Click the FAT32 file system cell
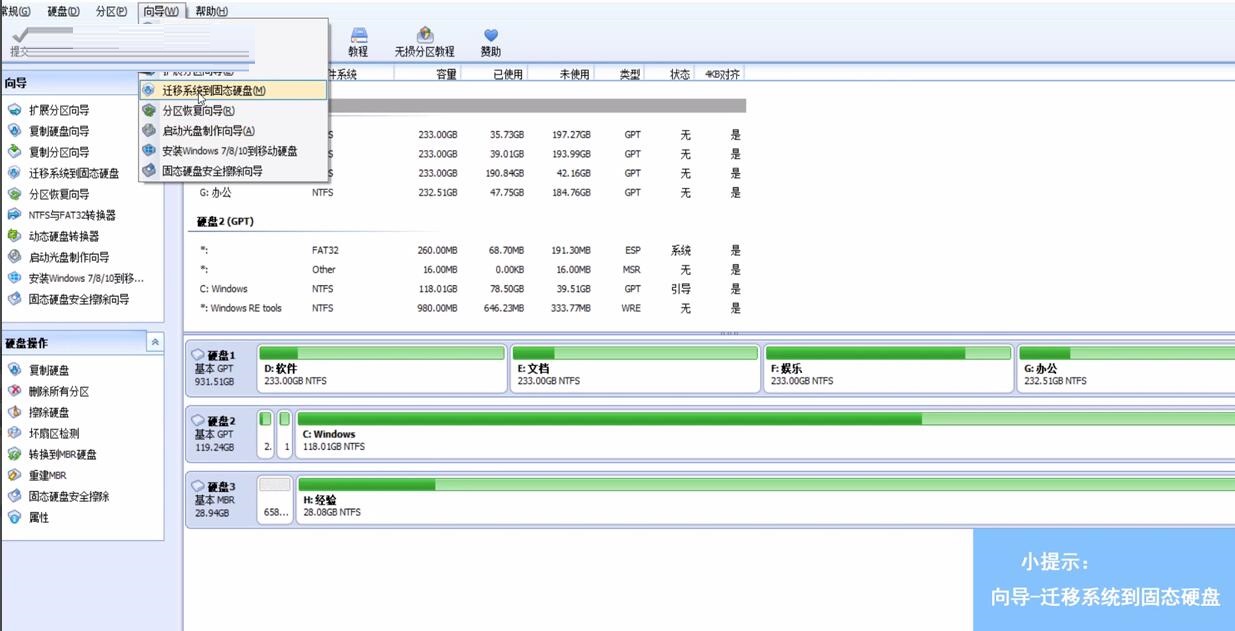The height and width of the screenshot is (631, 1235). (x=325, y=250)
